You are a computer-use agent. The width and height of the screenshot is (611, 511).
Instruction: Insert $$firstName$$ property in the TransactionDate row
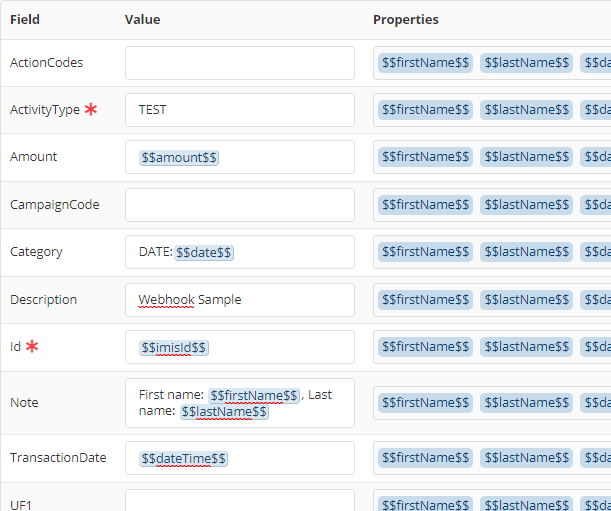(x=425, y=458)
